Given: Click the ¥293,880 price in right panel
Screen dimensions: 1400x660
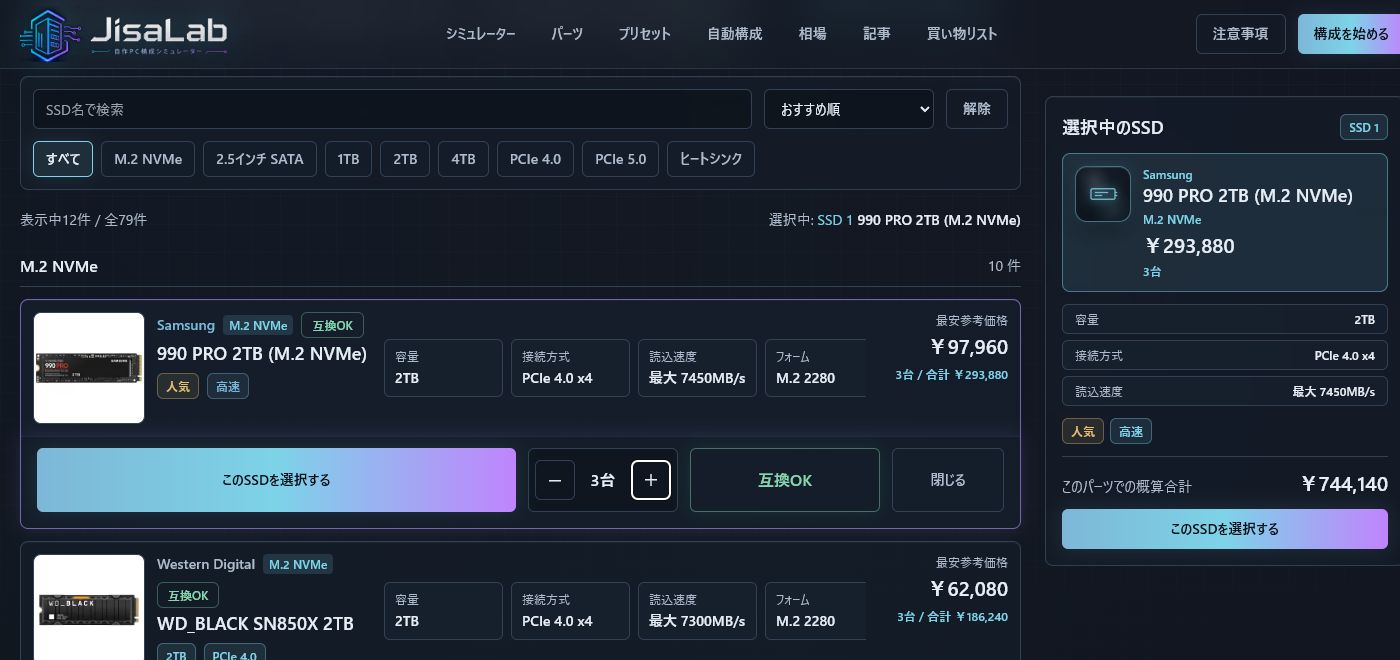Looking at the screenshot, I should (x=1190, y=246).
